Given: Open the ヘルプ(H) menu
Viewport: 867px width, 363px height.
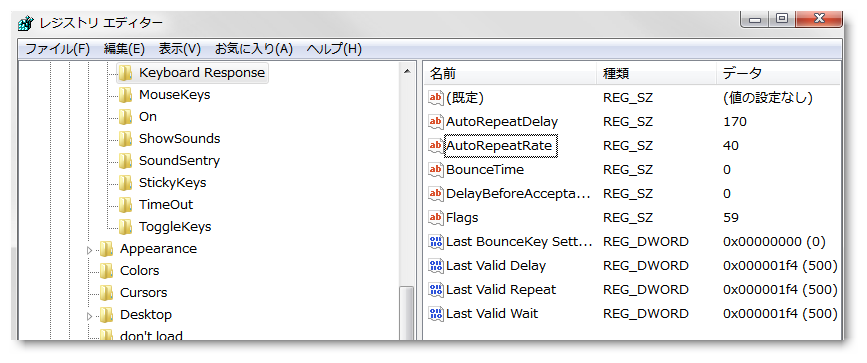Looking at the screenshot, I should [334, 49].
